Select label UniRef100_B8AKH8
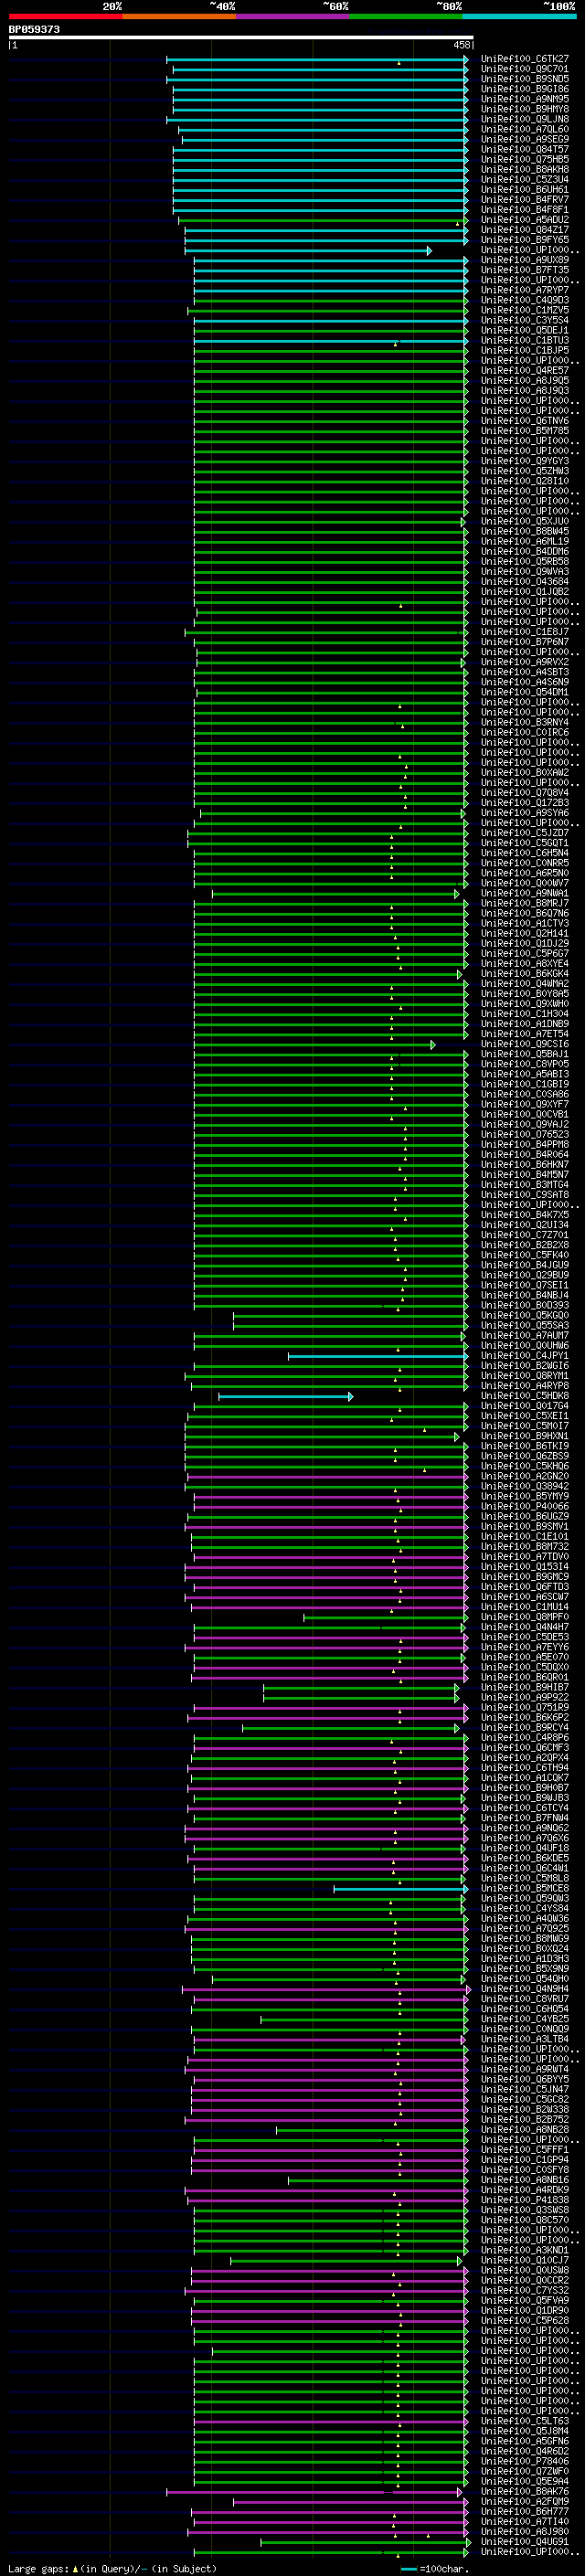This screenshot has height=2576, width=585. click(x=524, y=169)
